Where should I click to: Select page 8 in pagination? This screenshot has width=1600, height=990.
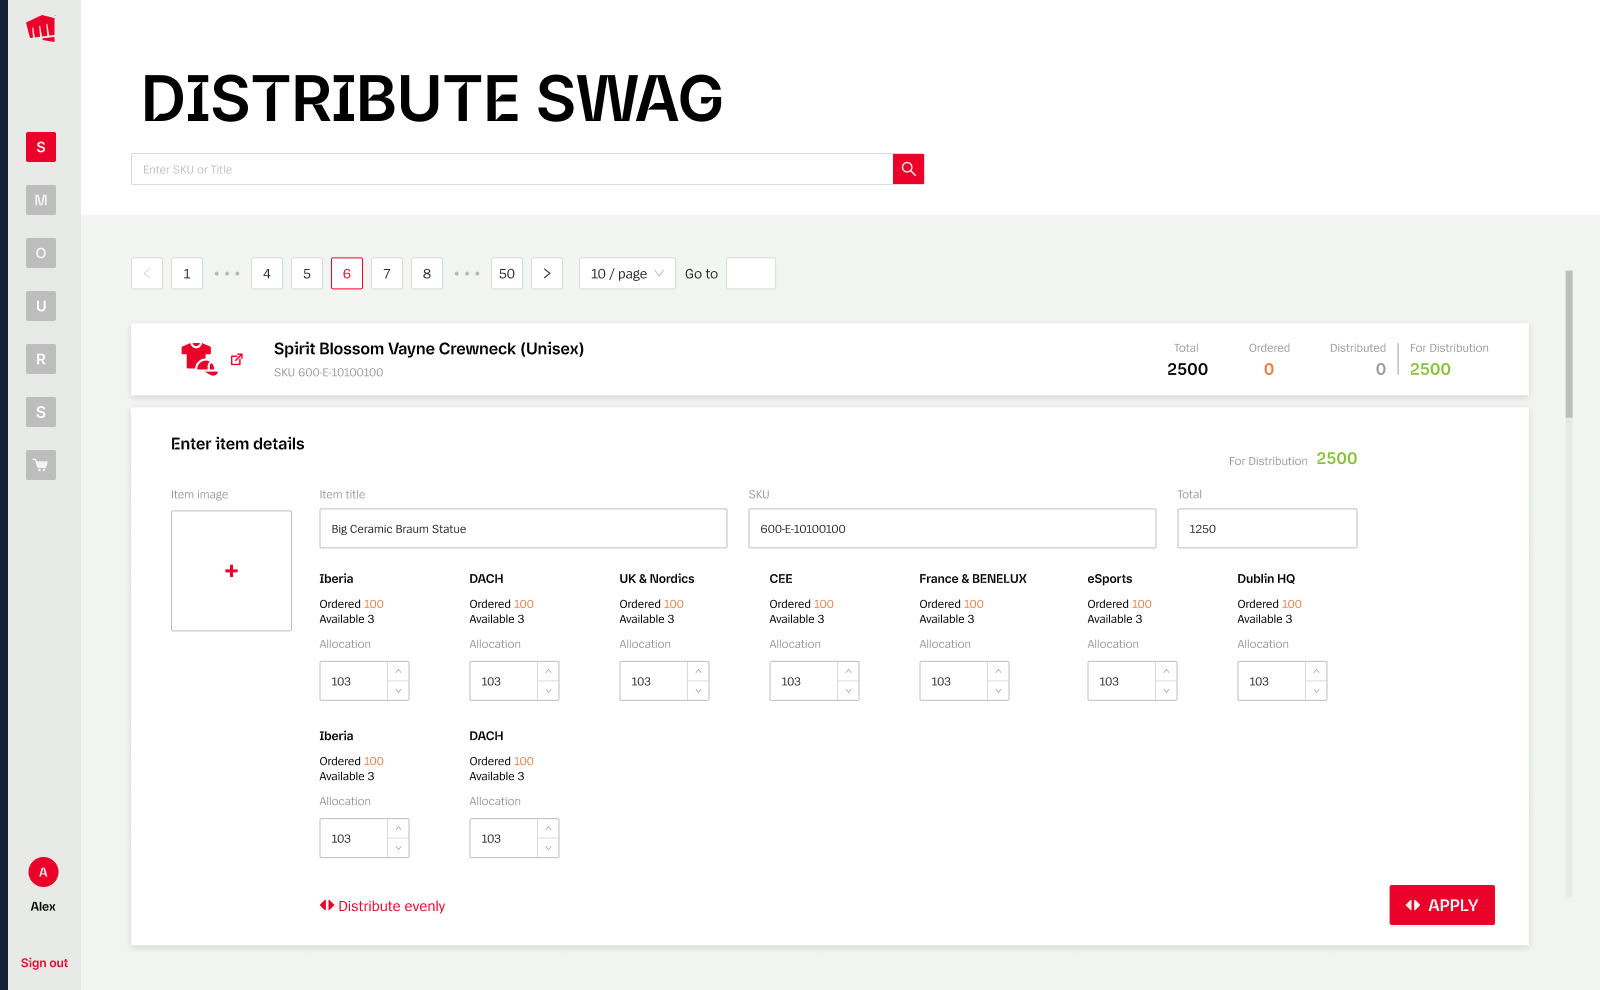(x=427, y=273)
